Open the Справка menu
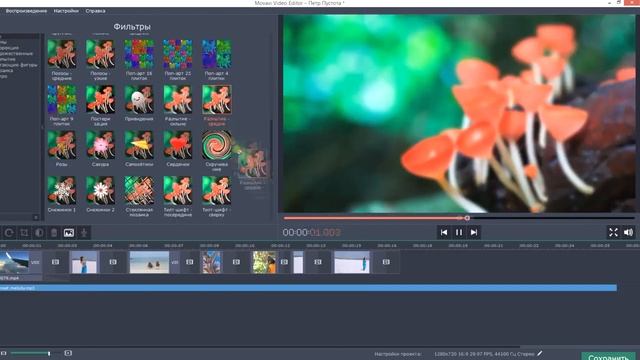This screenshot has height=360, width=640. point(96,11)
